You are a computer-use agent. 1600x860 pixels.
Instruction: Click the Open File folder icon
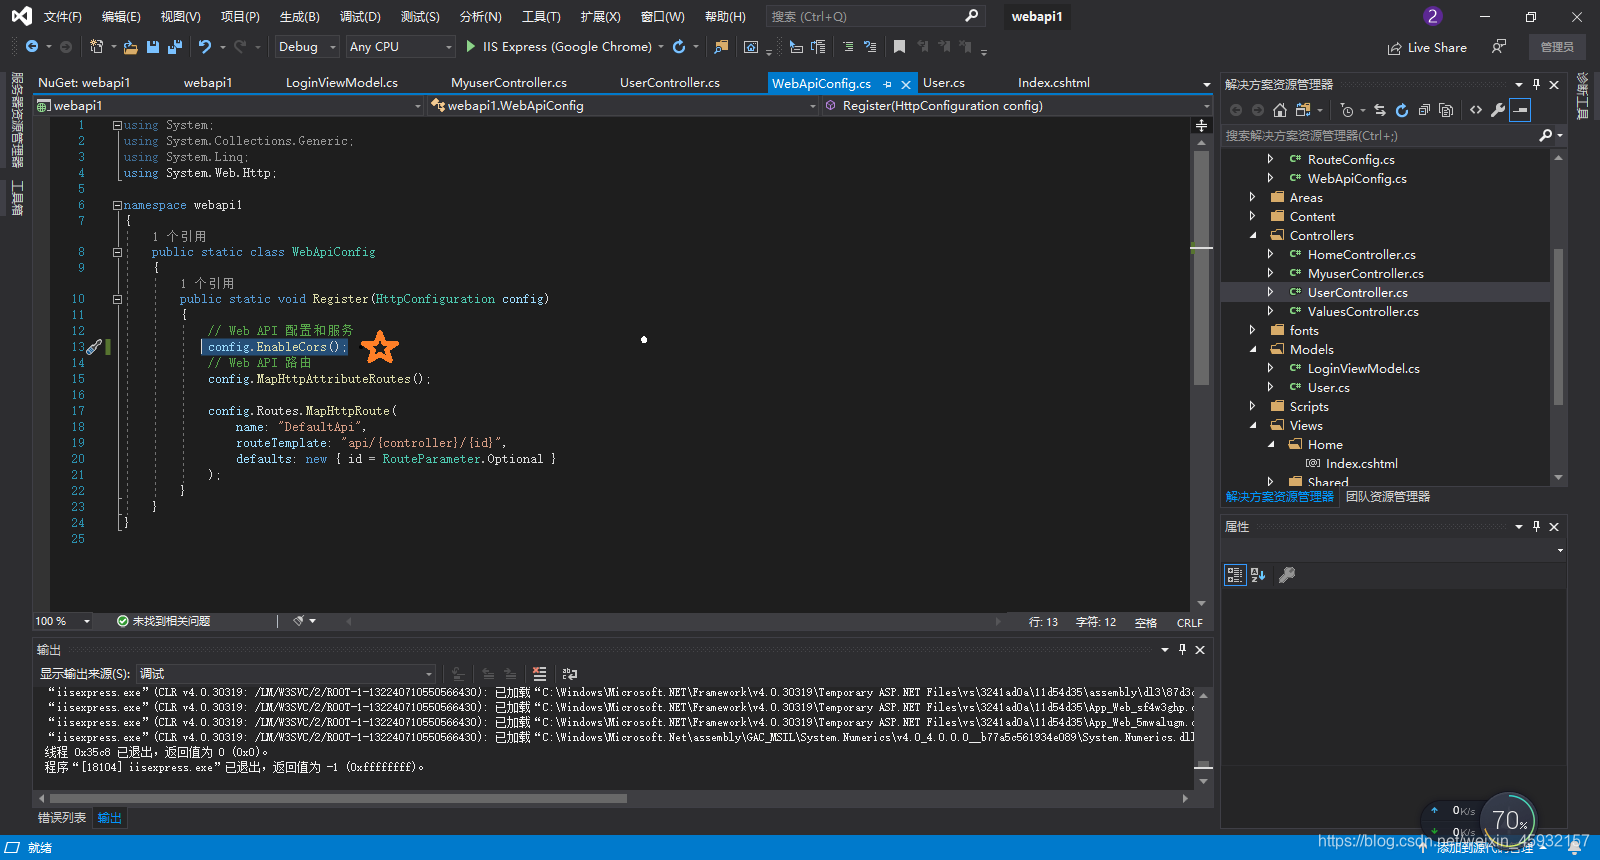point(130,47)
